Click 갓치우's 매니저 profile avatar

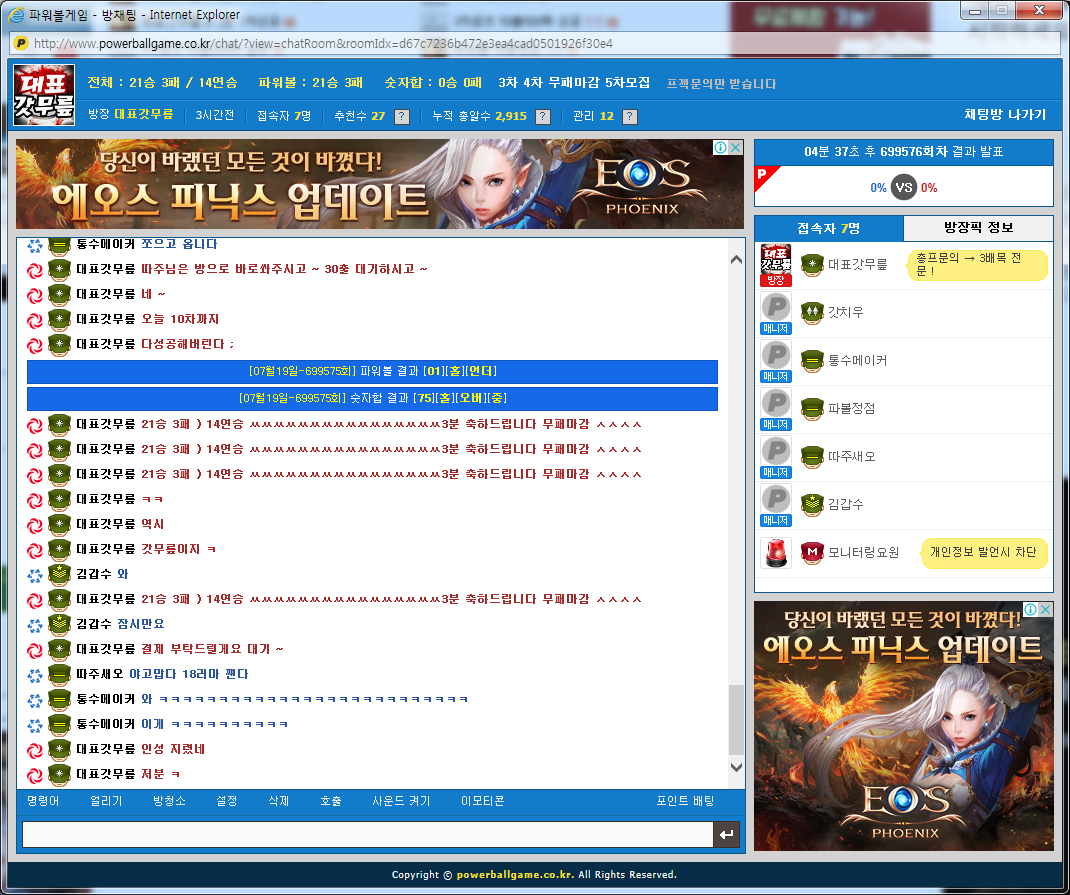776,313
